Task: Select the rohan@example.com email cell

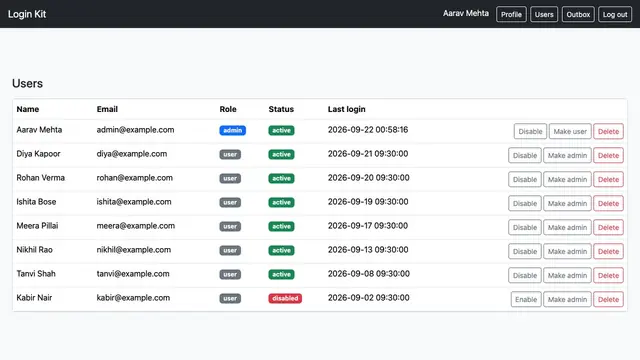Action: pos(134,178)
